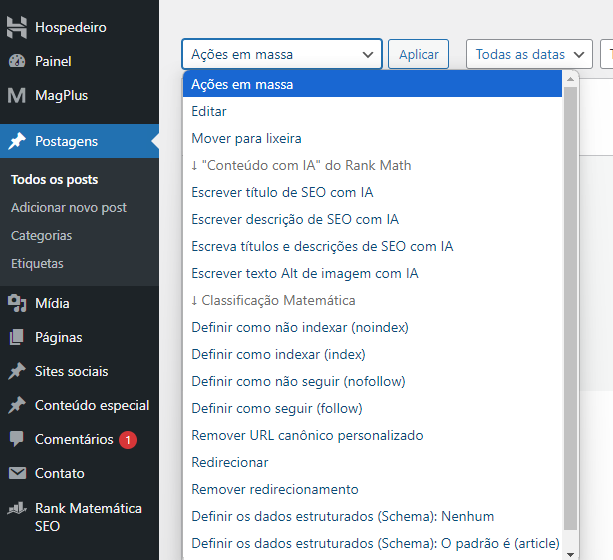The width and height of the screenshot is (613, 560).
Task: Open Adicionar novo post link
Action: [x=68, y=208]
